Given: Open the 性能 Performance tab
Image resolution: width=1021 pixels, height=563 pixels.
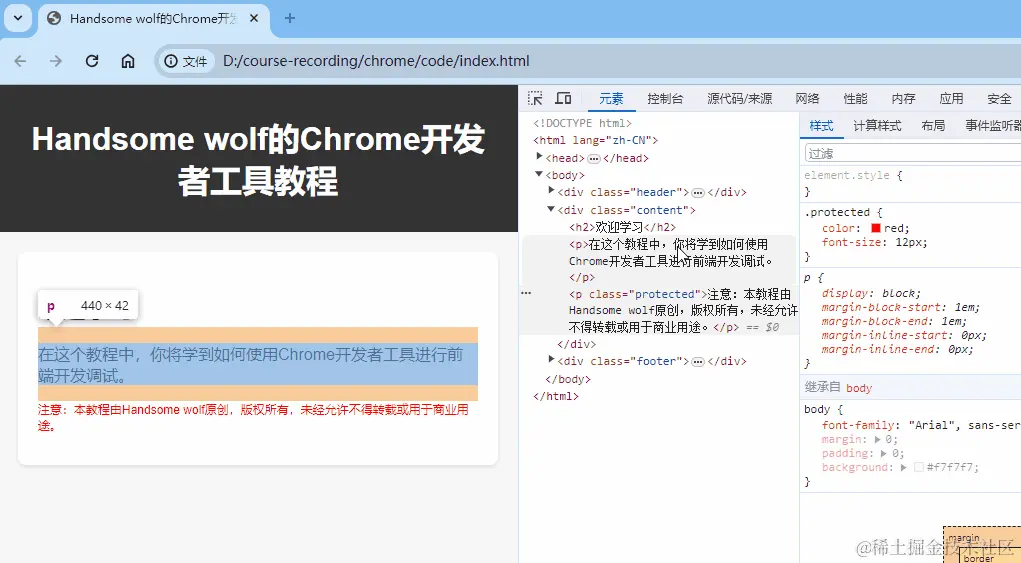Looking at the screenshot, I should [855, 98].
